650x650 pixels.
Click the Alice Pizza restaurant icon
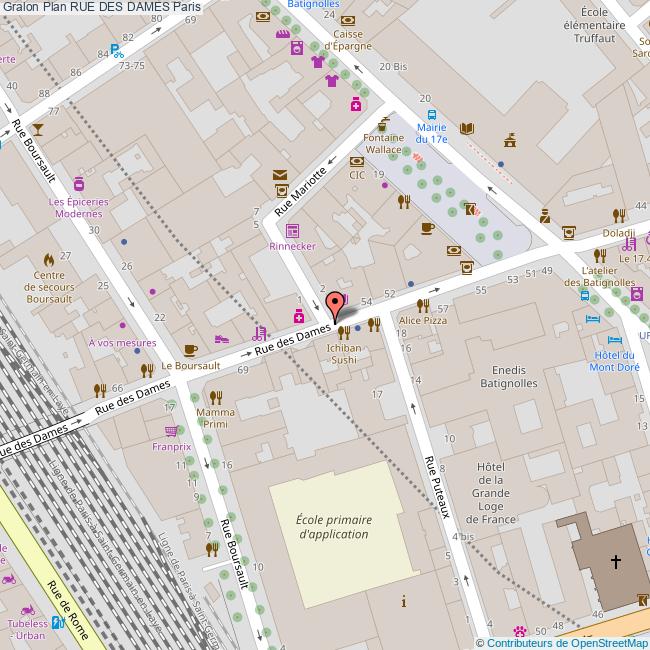(424, 304)
